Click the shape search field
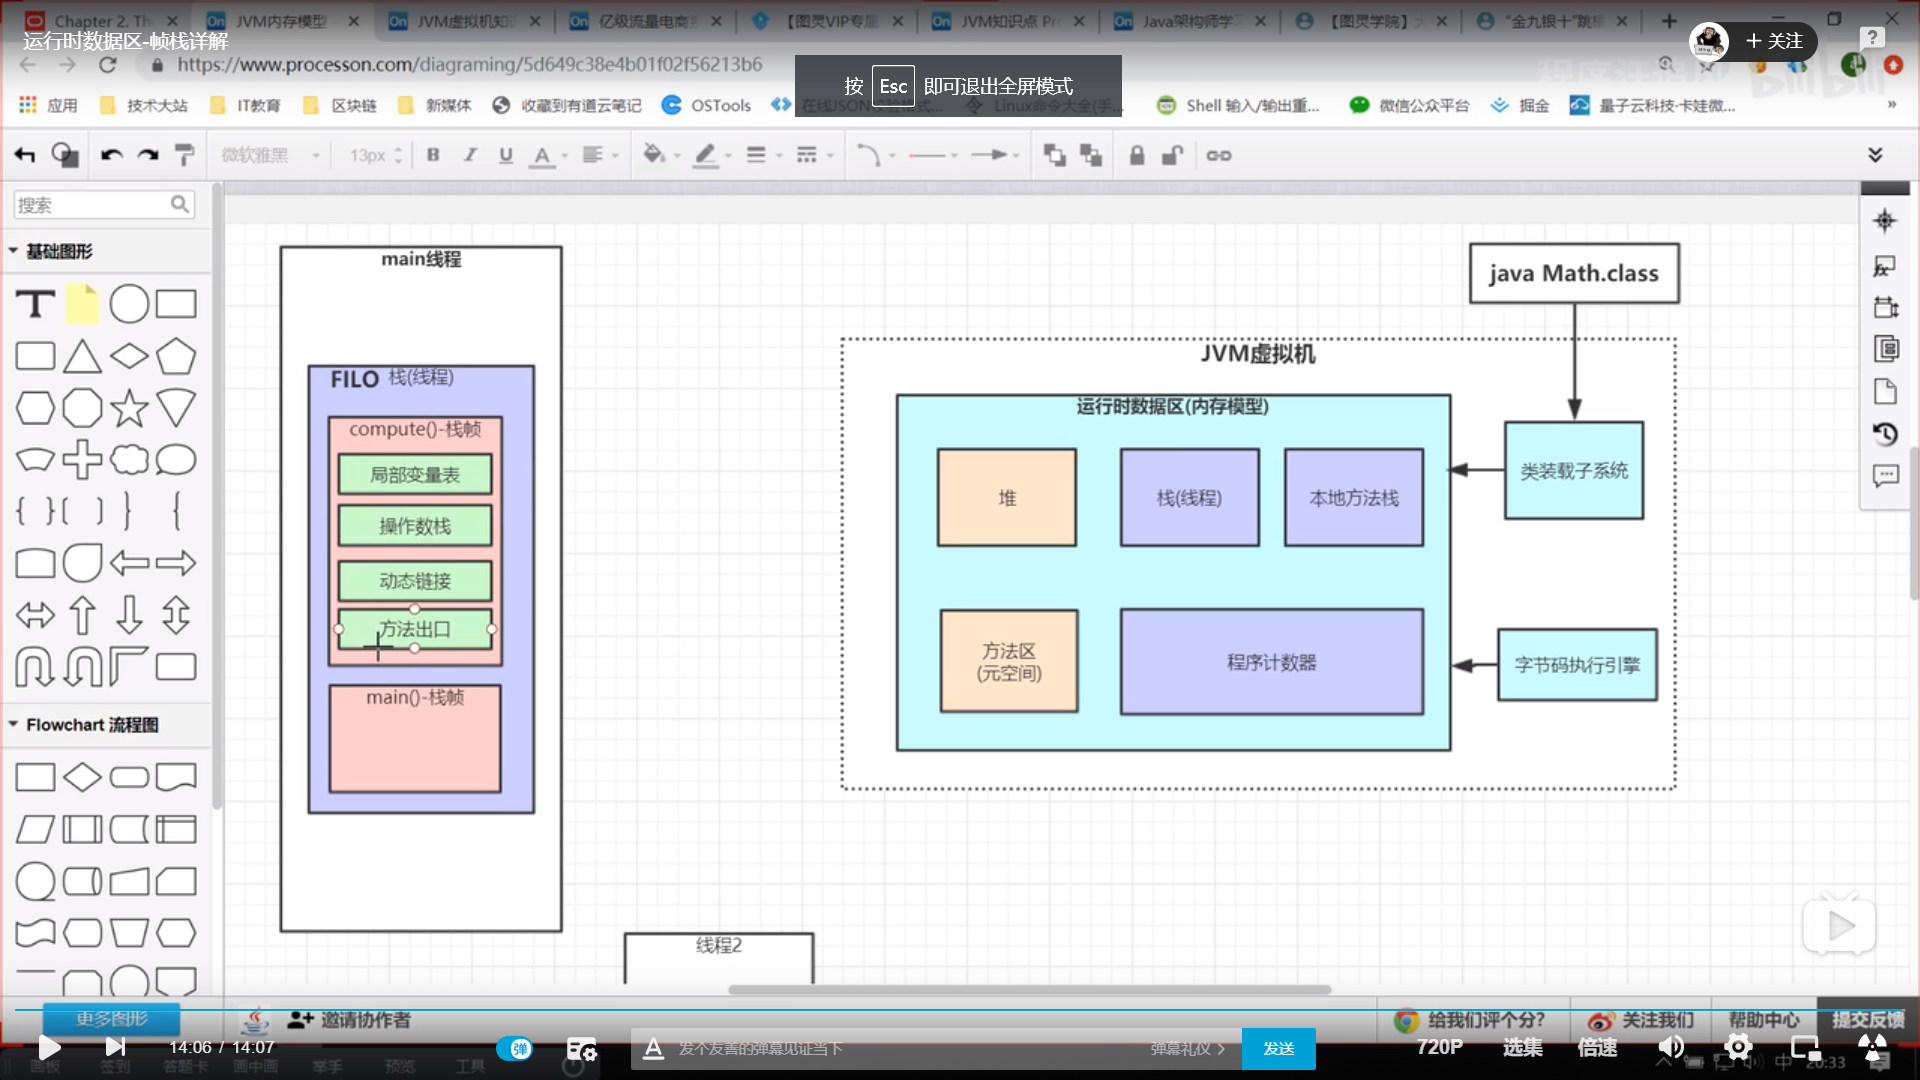1920x1080 pixels. [x=103, y=205]
